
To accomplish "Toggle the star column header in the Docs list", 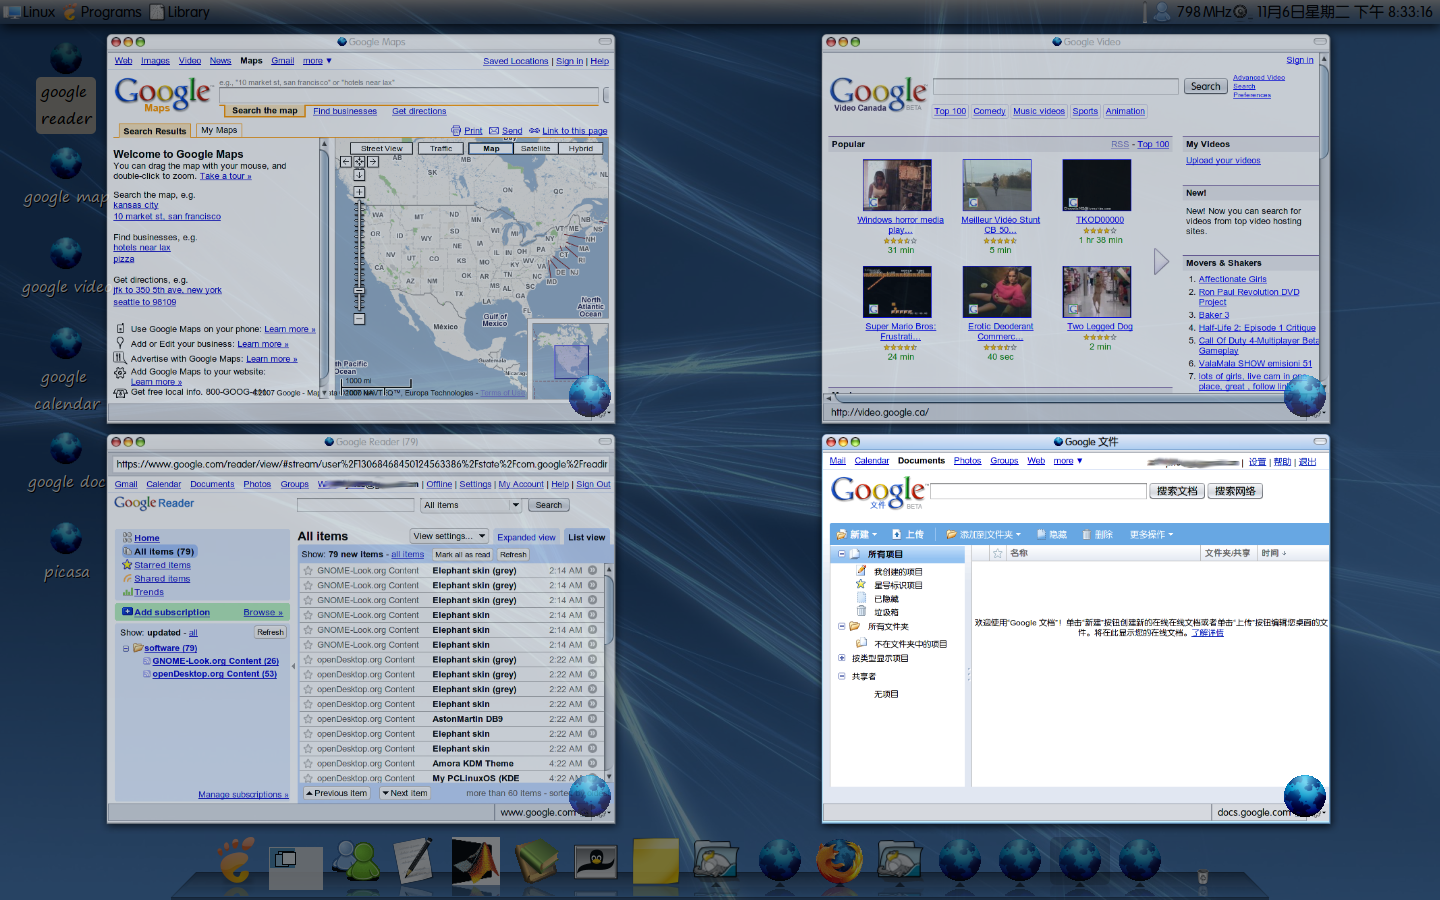I will (997, 553).
